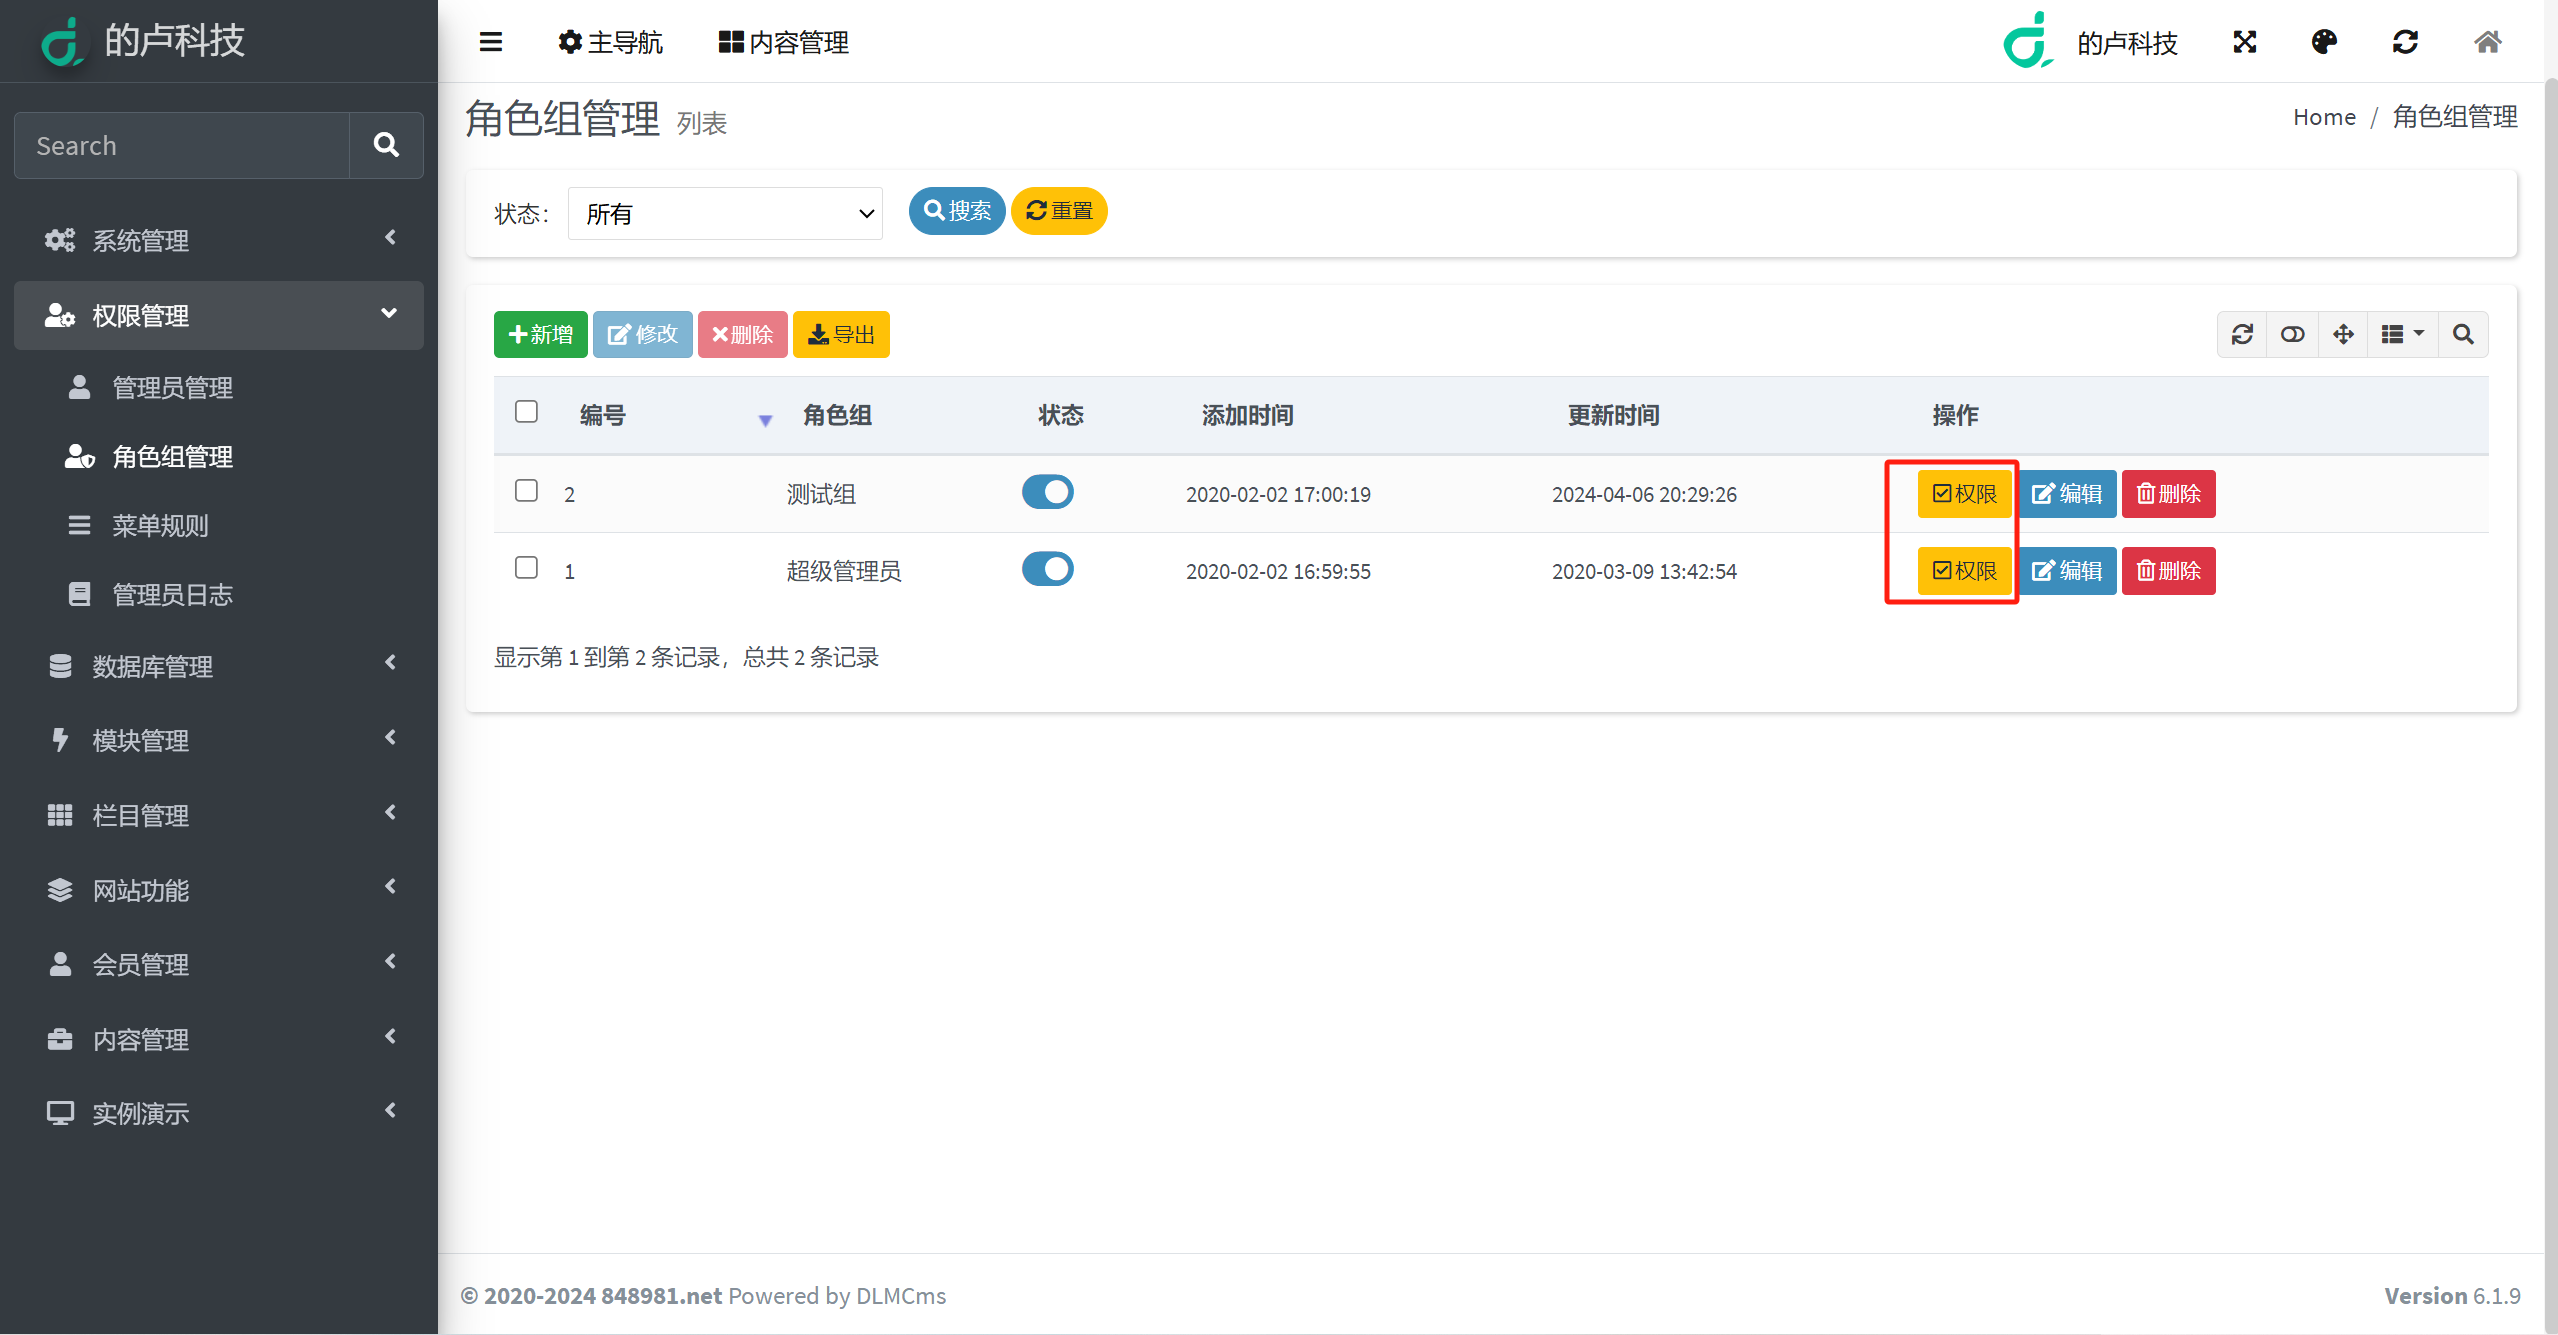The width and height of the screenshot is (2558, 1335).
Task: Click the refresh icon in top-right table toolbar
Action: [x=2242, y=333]
